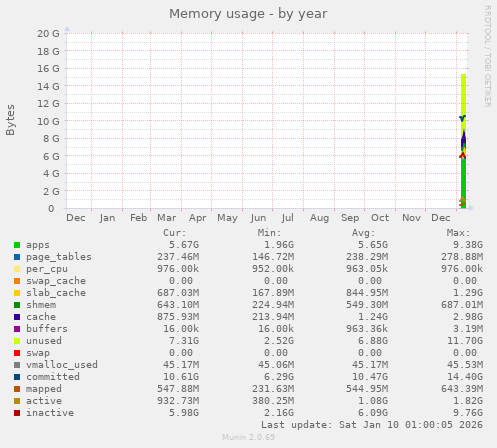Click the committed navy legend swatch

(17, 377)
